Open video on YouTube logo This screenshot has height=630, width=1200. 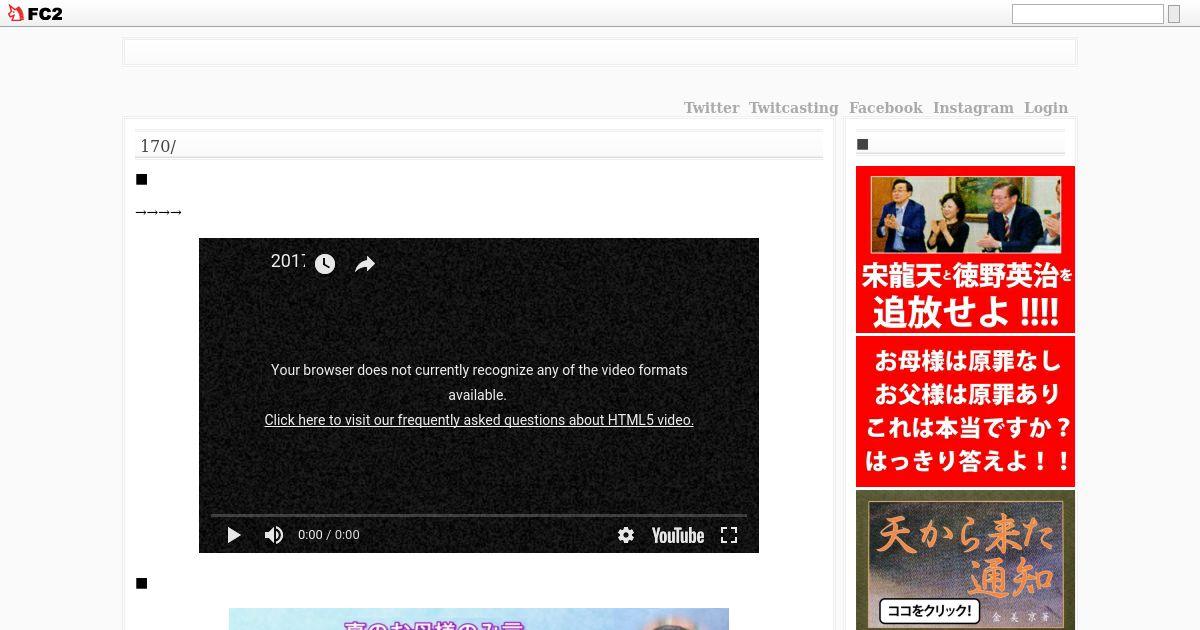pyautogui.click(x=678, y=535)
